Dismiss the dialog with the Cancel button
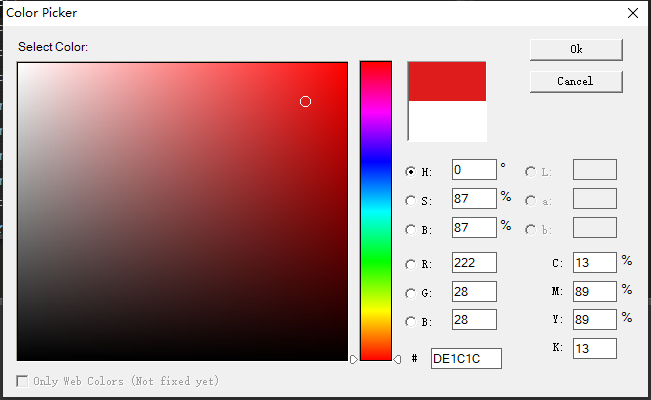Viewport: 651px width, 400px height. tap(576, 81)
